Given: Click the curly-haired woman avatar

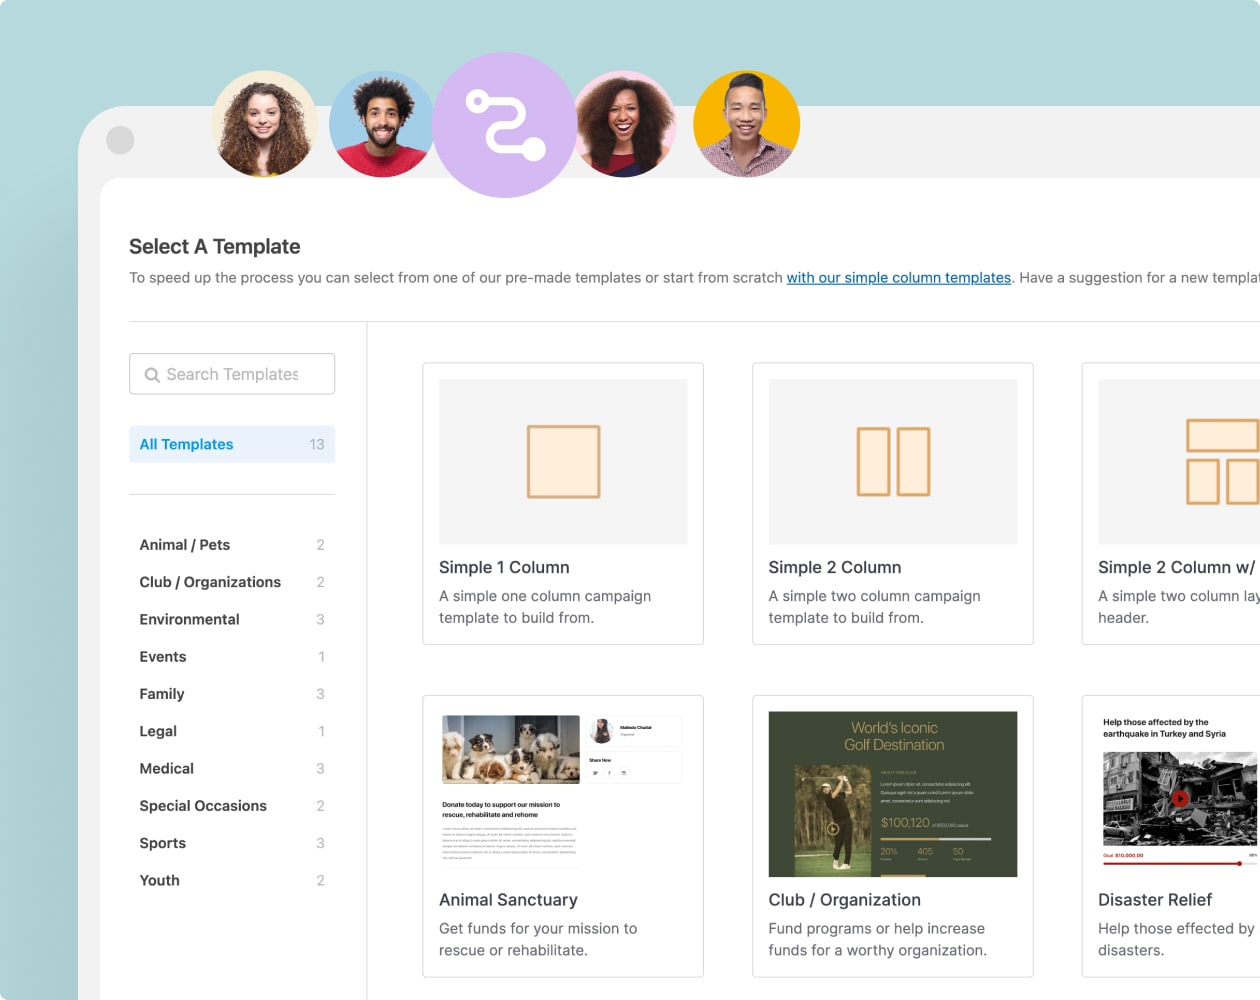Looking at the screenshot, I should (x=264, y=125).
